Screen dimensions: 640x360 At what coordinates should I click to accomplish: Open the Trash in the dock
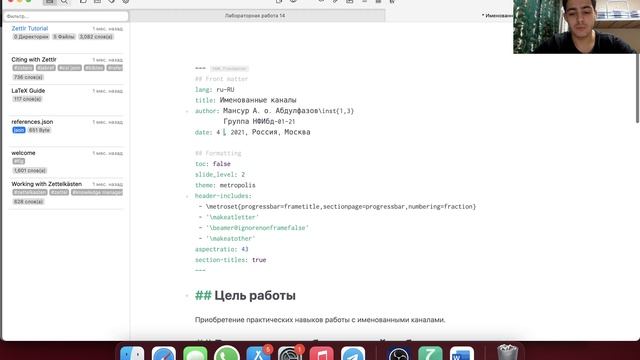coord(507,353)
